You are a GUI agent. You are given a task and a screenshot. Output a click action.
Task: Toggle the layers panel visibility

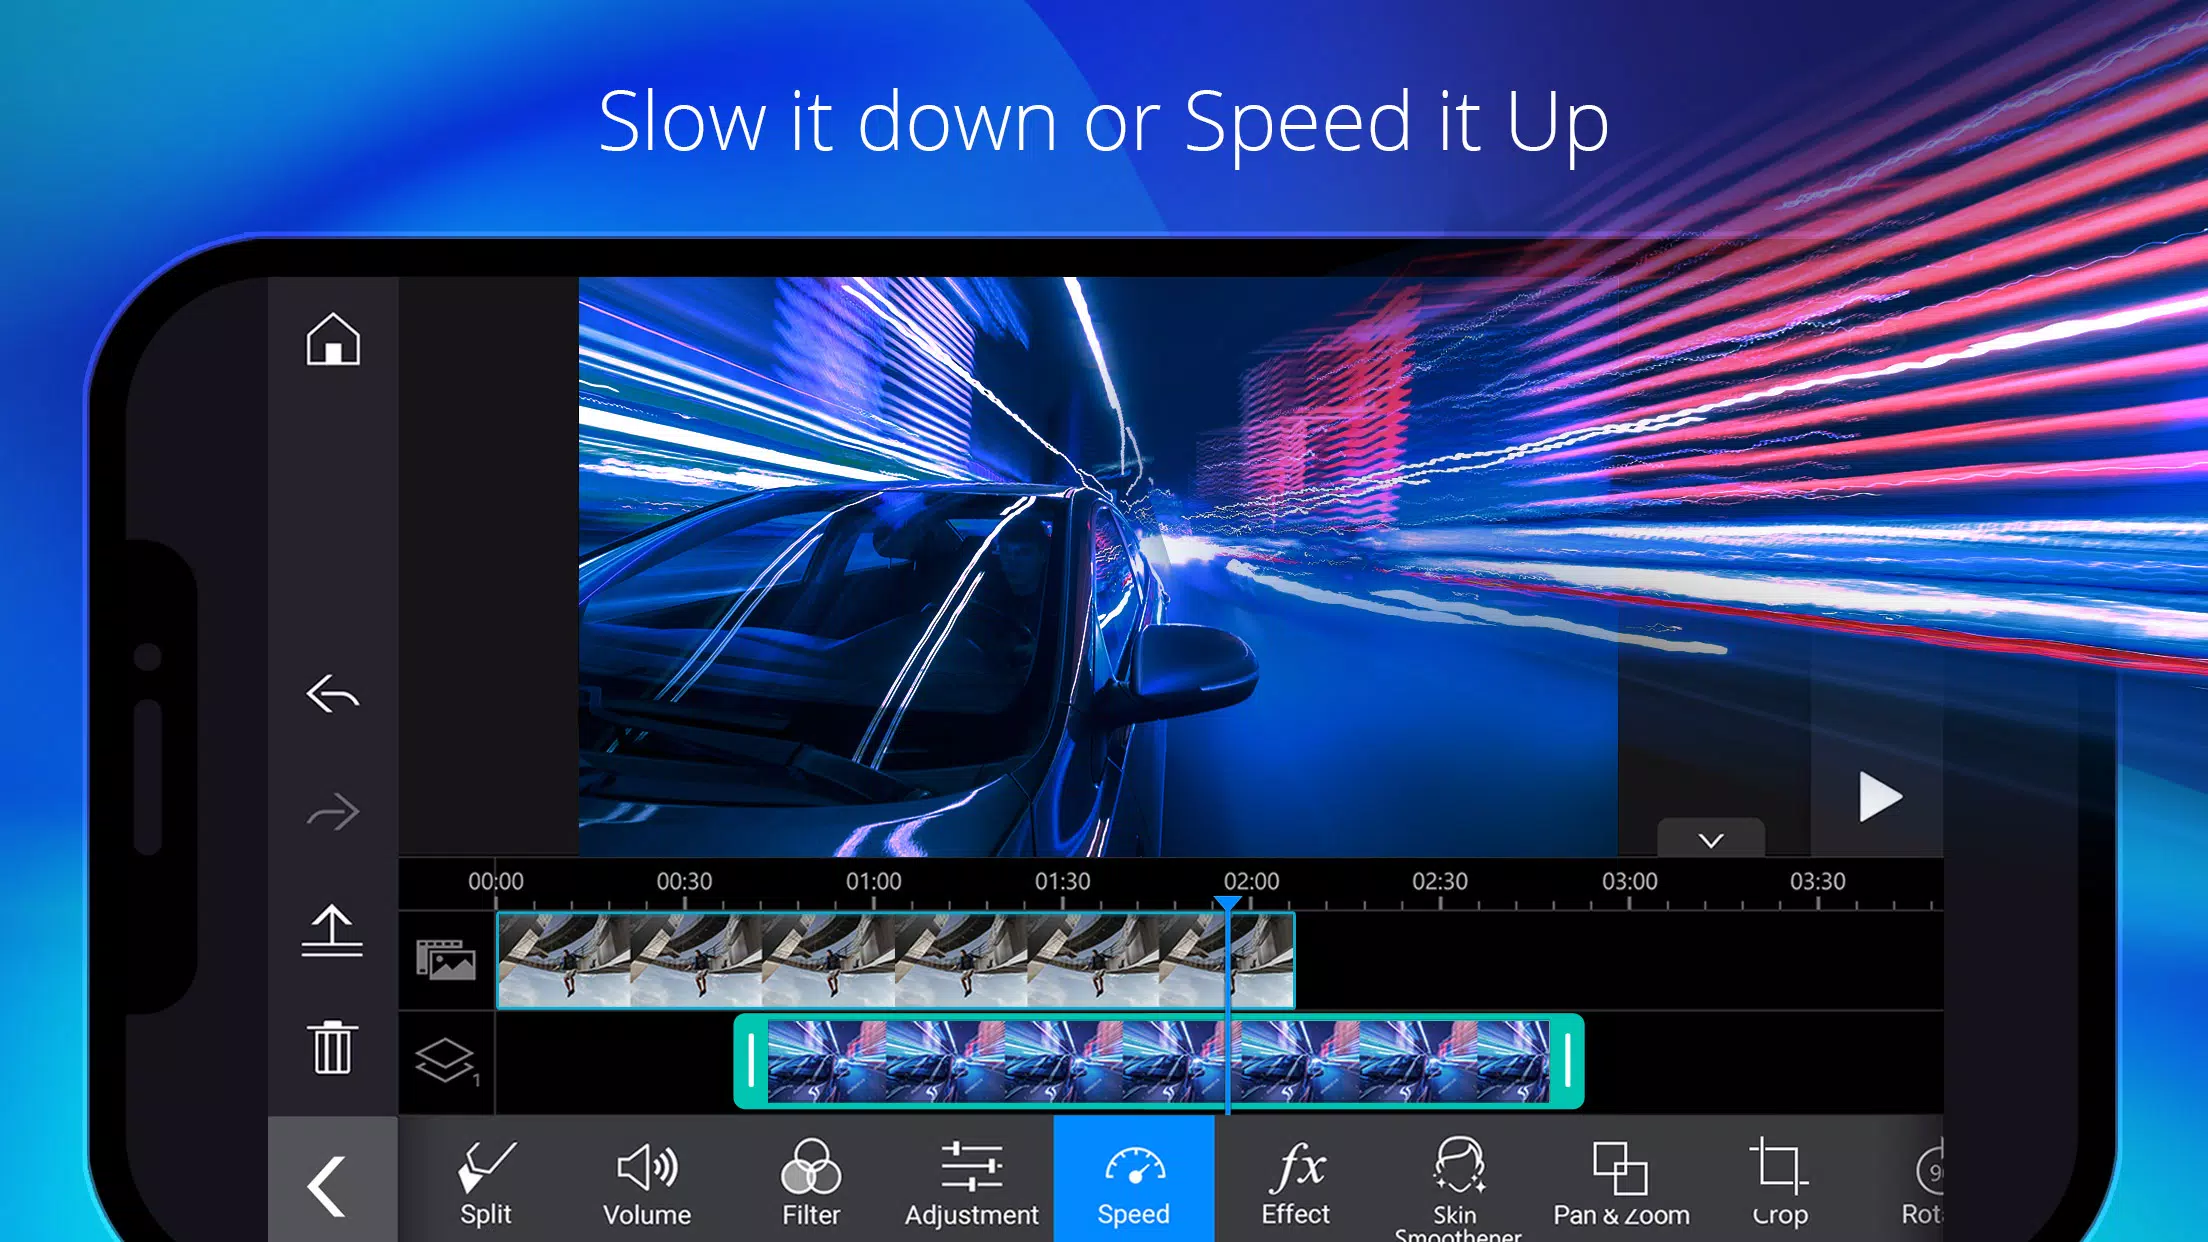[x=446, y=1057]
